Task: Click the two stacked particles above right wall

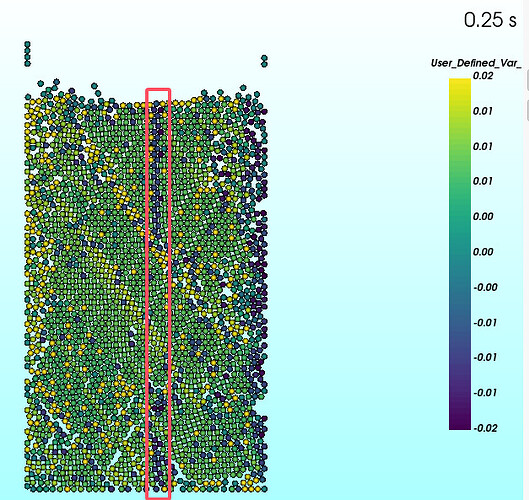Action: (x=264, y=61)
